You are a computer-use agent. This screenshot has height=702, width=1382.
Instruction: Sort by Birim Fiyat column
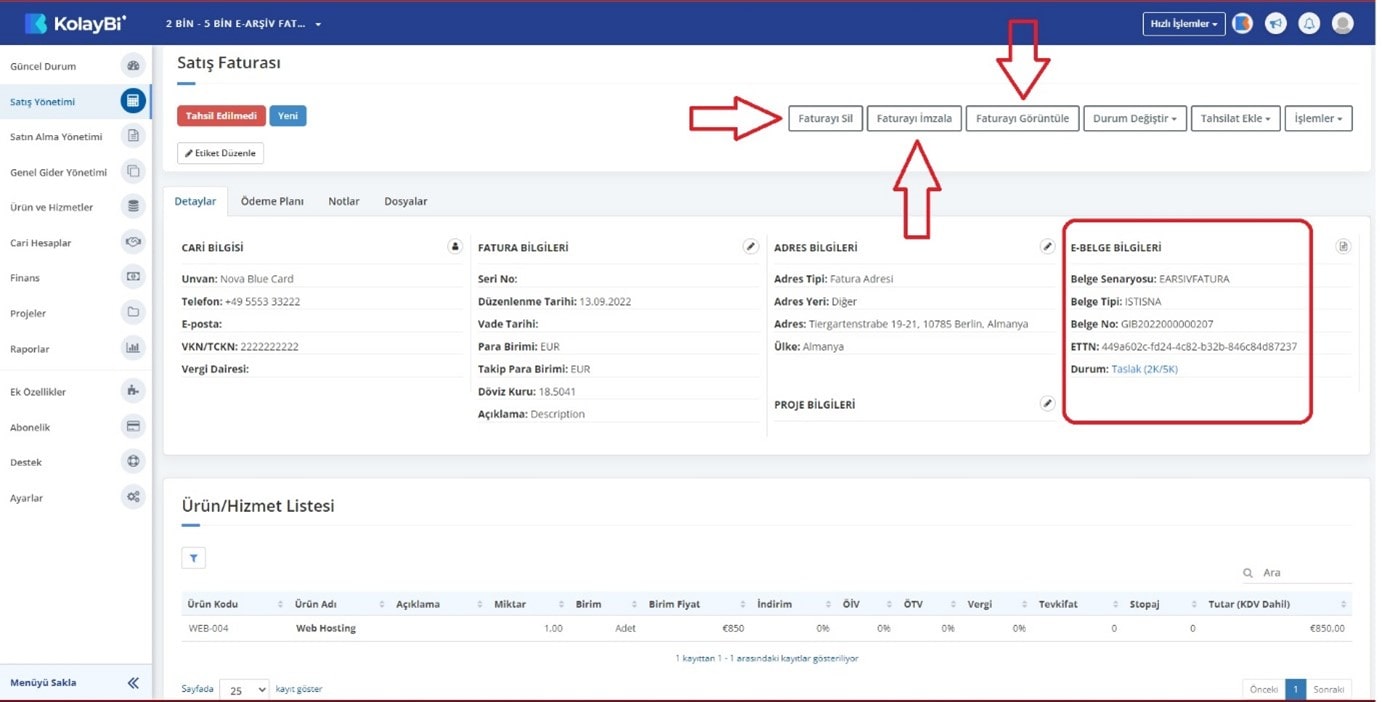pyautogui.click(x=696, y=604)
